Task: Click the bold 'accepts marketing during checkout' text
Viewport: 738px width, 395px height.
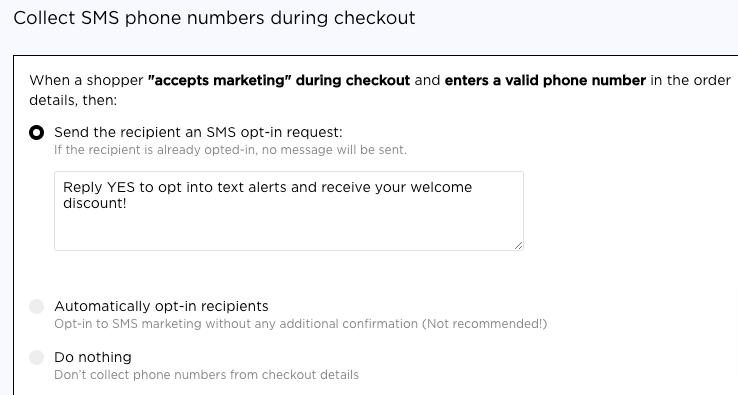Action: point(279,81)
